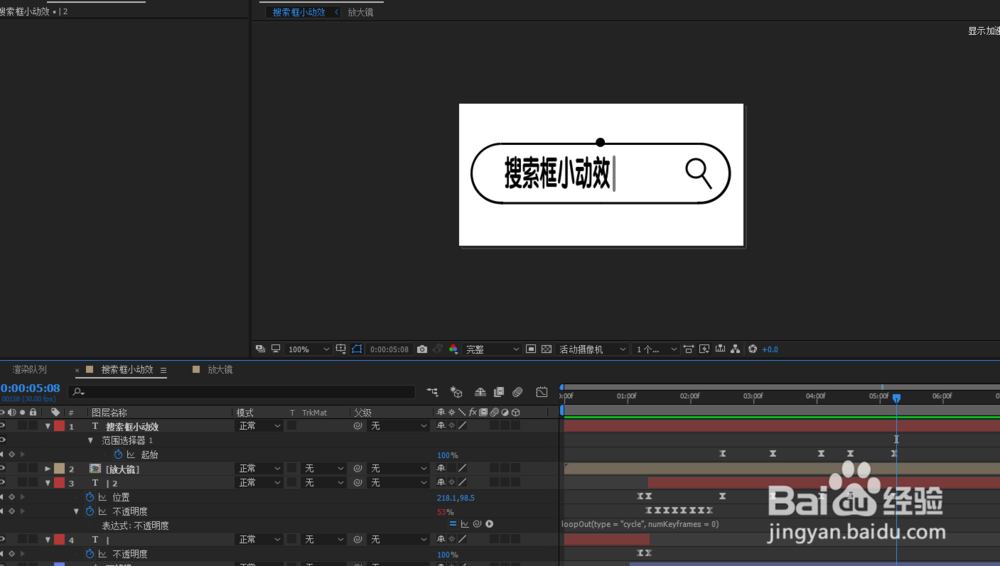This screenshot has width=1000, height=566.
Task: Enable motion blur timeline button
Action: (517, 392)
